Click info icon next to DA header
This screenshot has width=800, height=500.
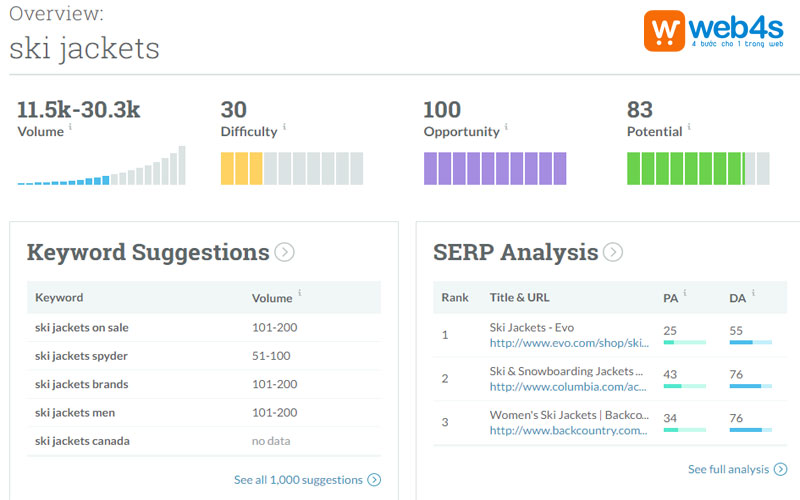753,293
